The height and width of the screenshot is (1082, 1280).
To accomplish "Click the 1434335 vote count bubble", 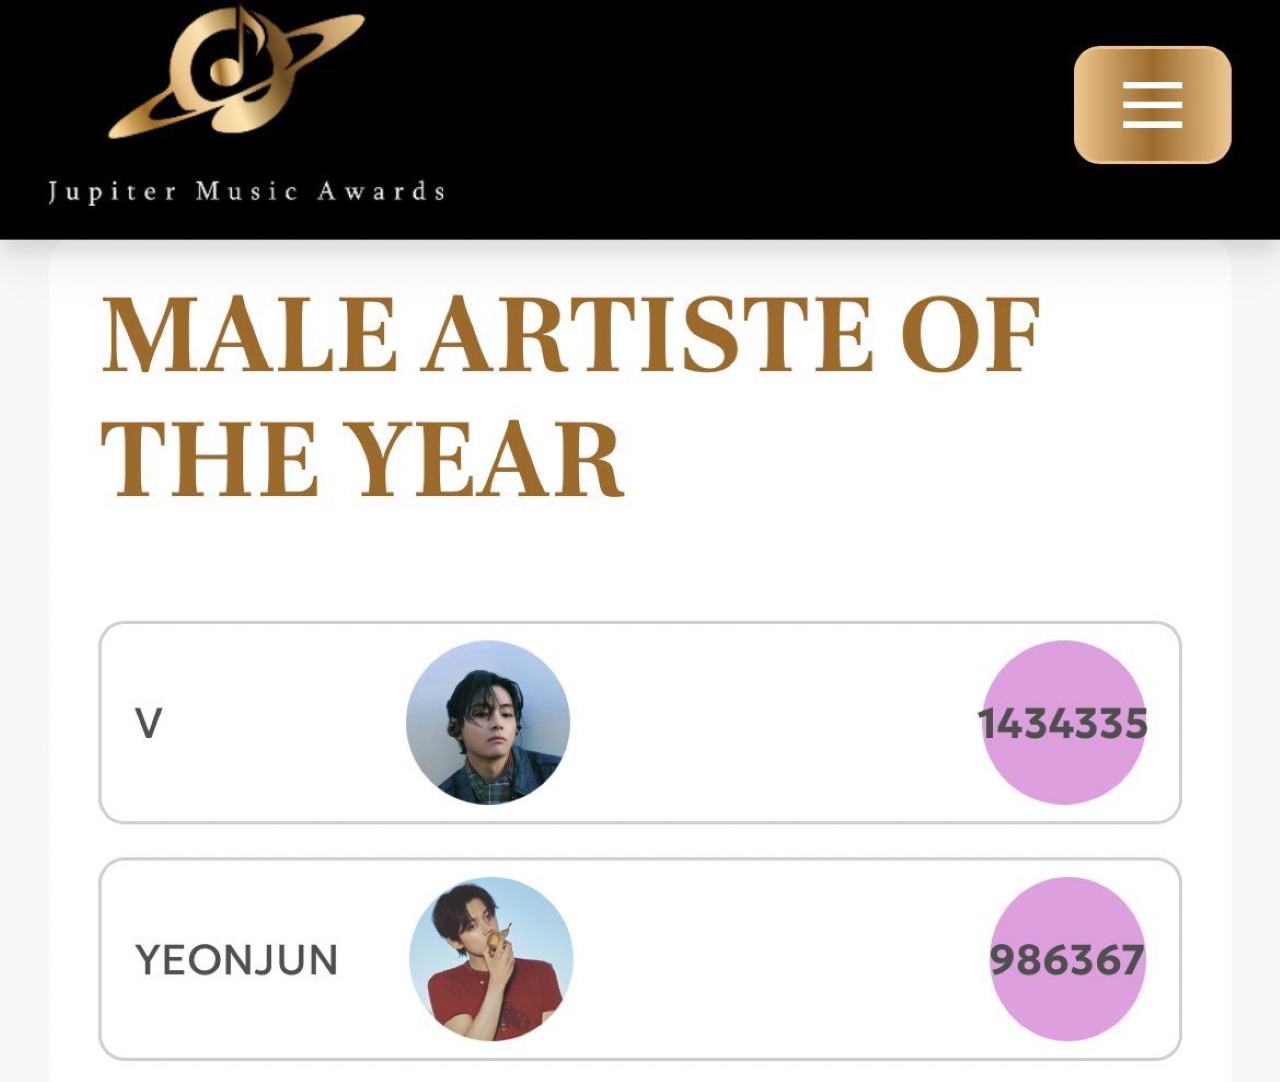I will click(1063, 722).
